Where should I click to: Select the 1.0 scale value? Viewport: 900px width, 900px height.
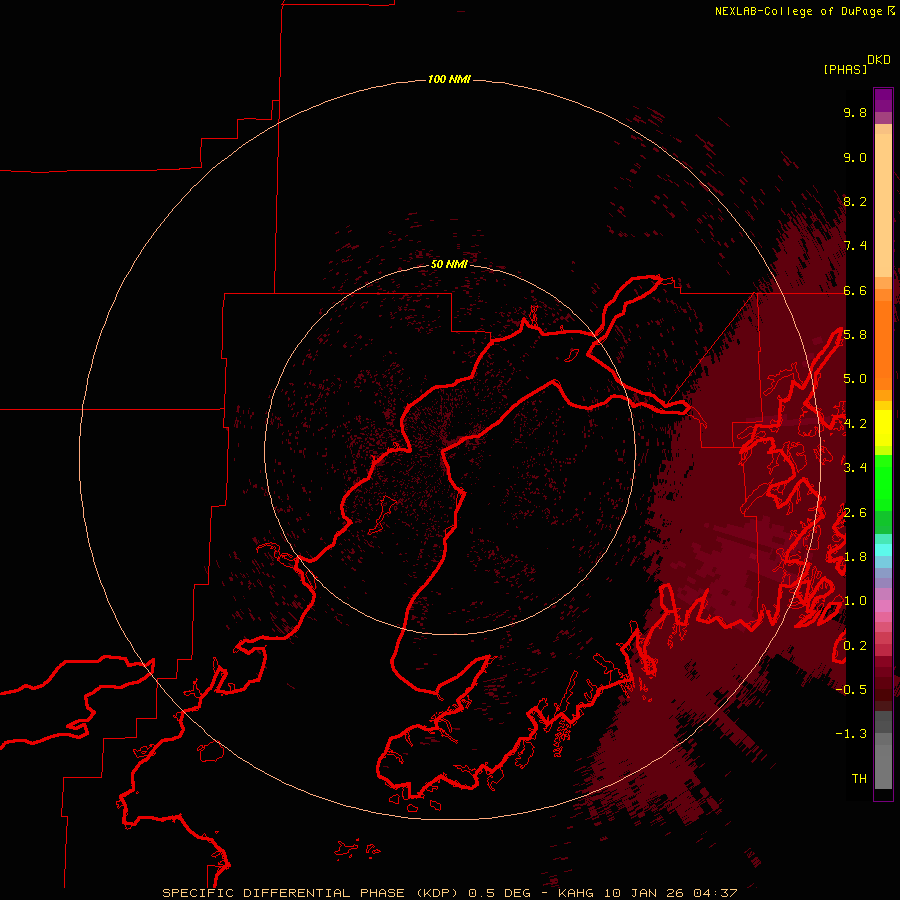click(855, 601)
